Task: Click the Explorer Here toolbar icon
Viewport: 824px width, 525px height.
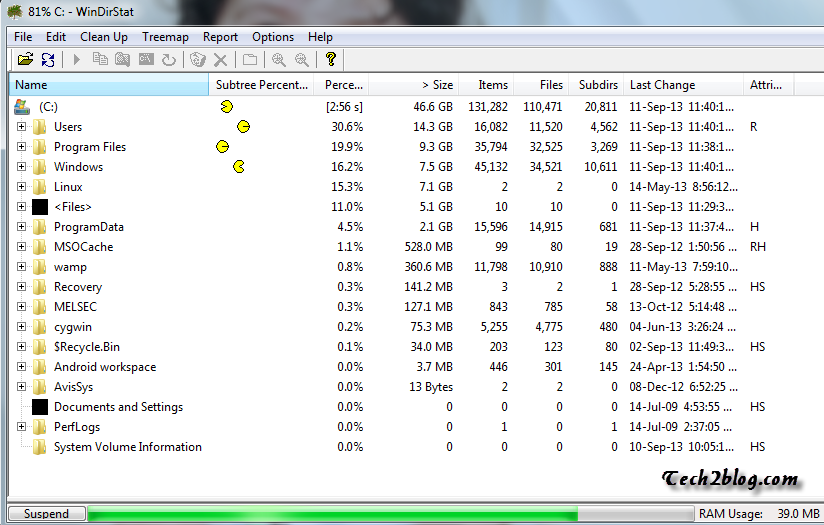Action: (x=122, y=59)
